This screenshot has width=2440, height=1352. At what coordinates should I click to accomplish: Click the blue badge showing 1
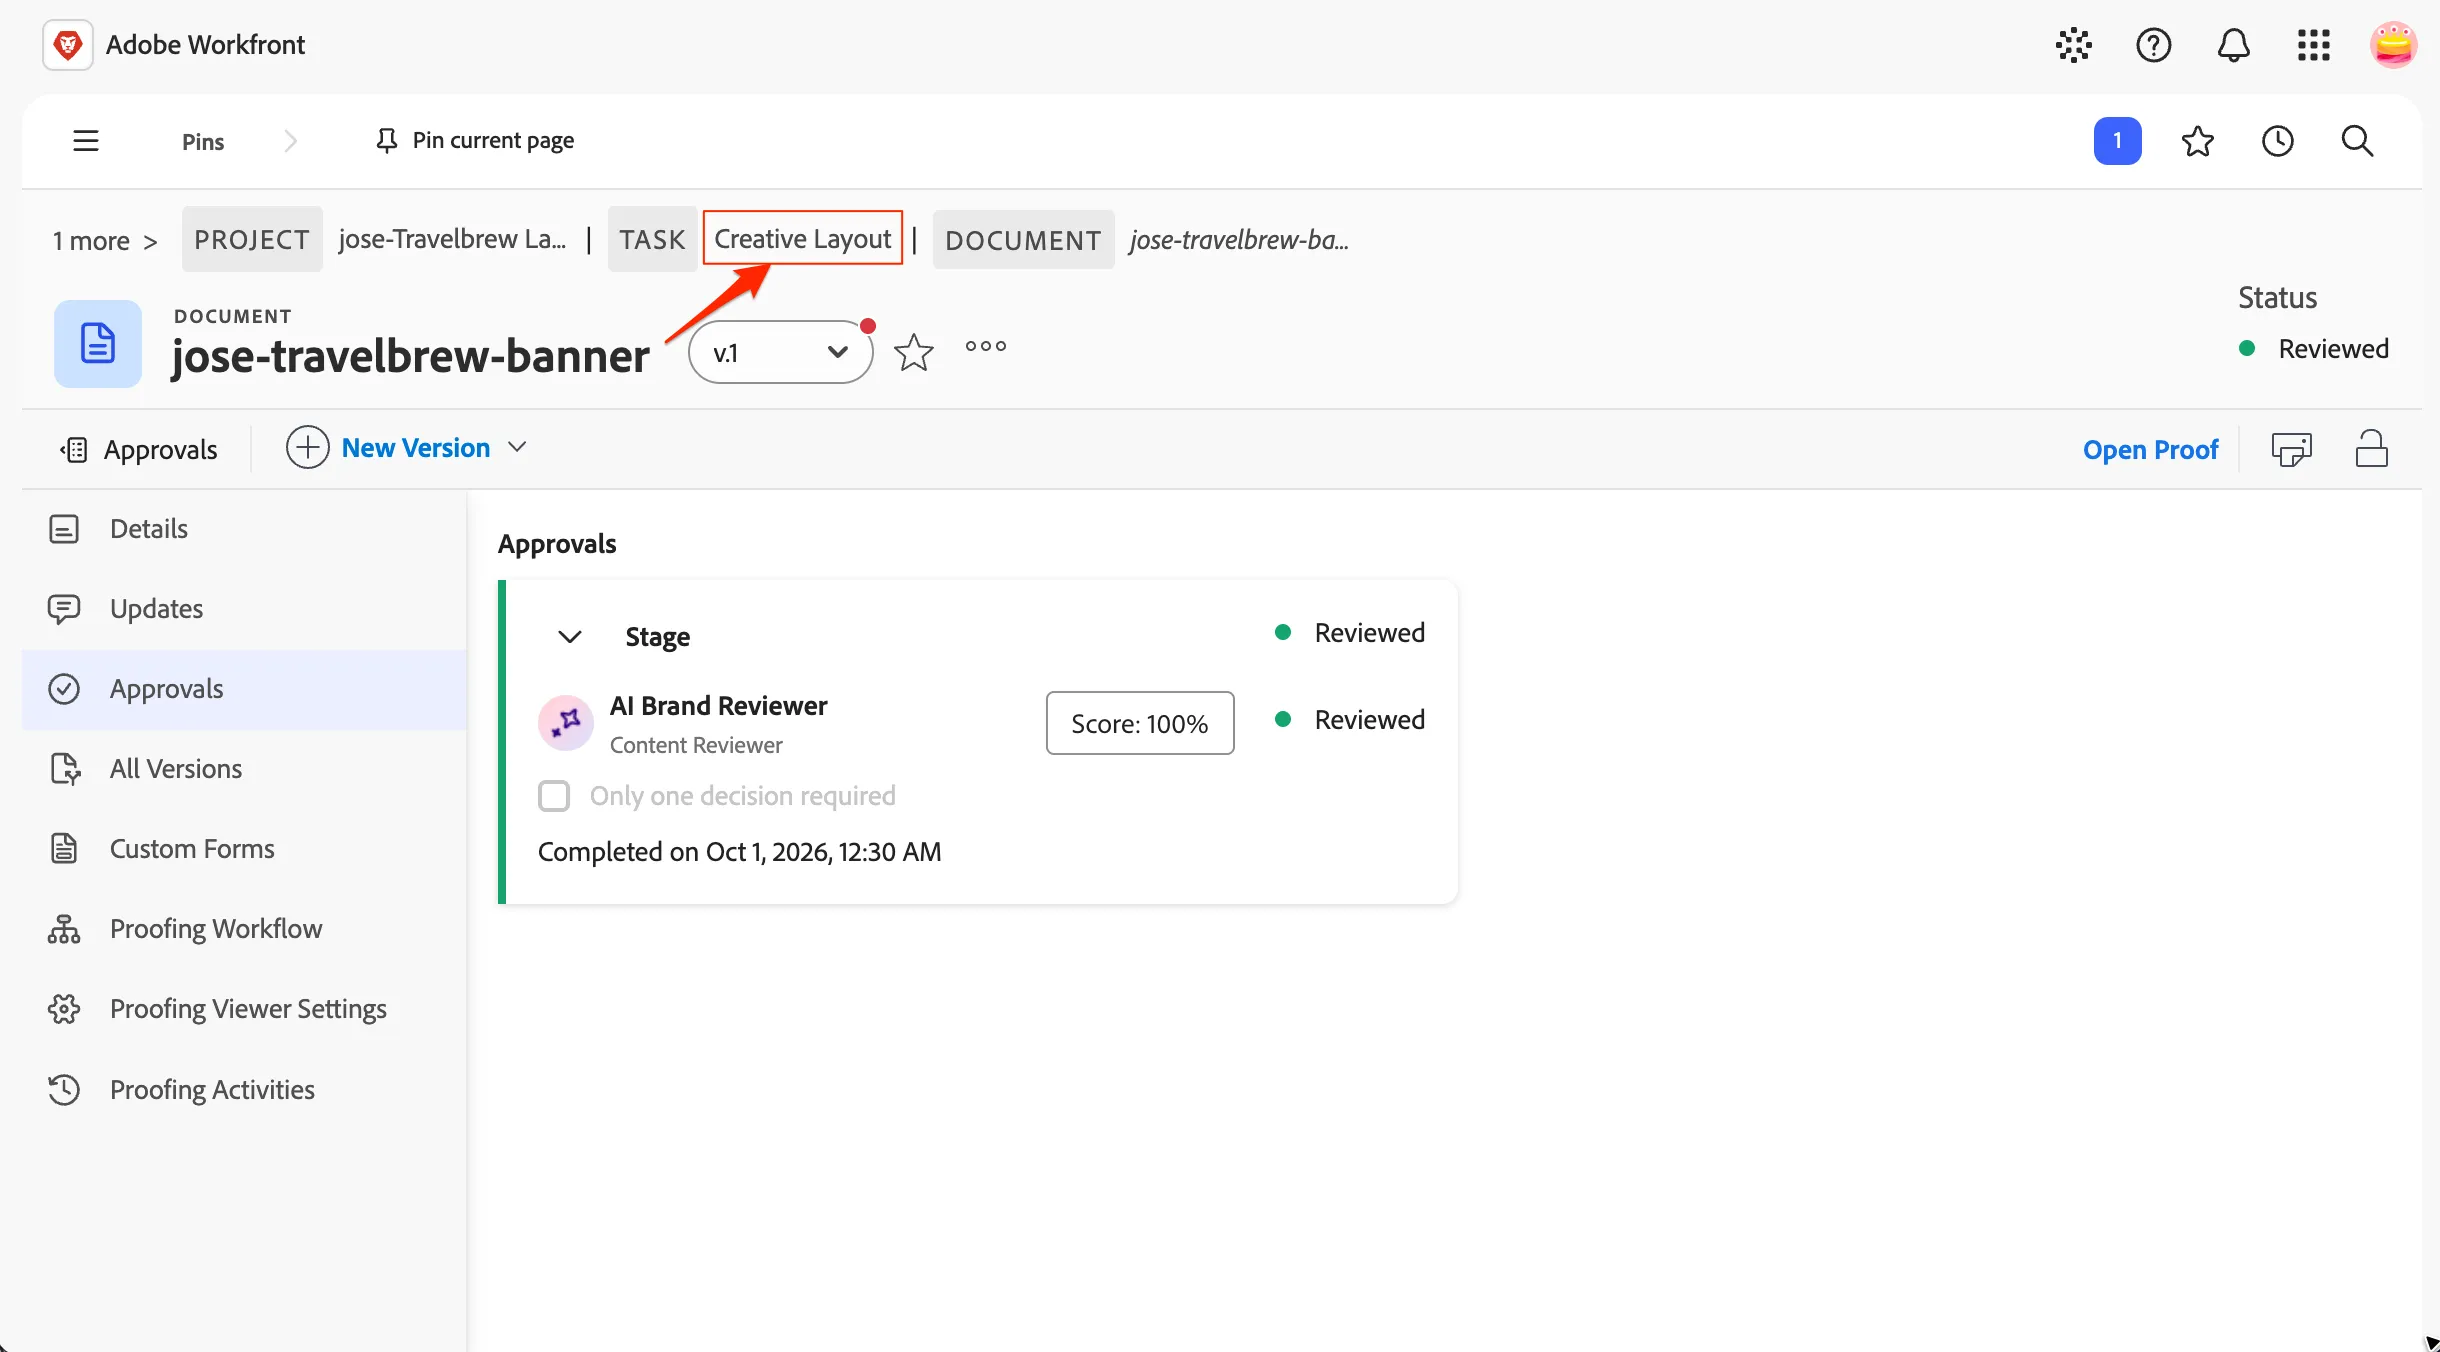click(x=2117, y=141)
